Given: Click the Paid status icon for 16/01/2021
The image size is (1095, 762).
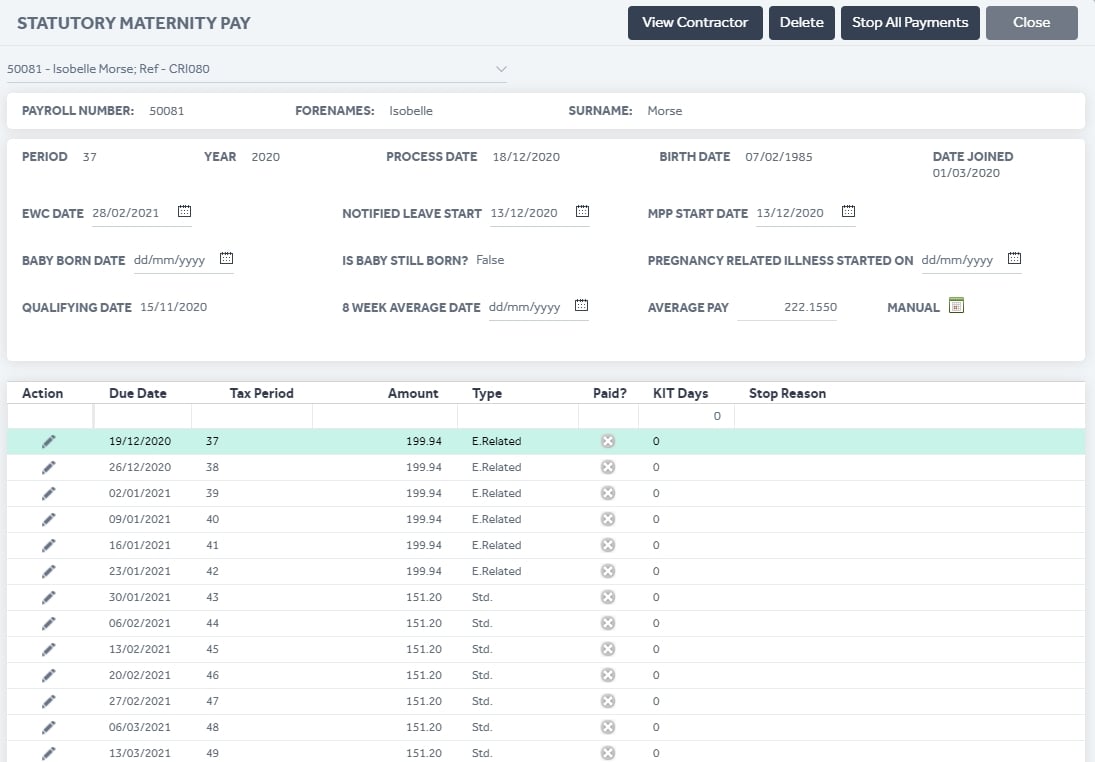Looking at the screenshot, I should pyautogui.click(x=608, y=545).
